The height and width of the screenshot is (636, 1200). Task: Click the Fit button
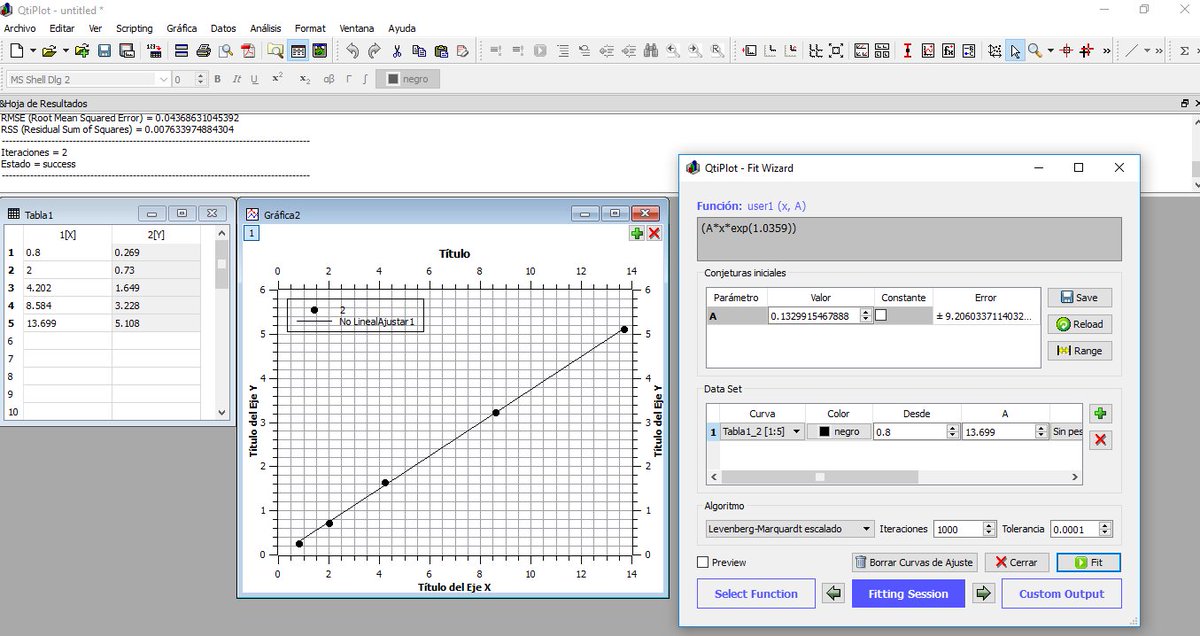pos(1088,562)
